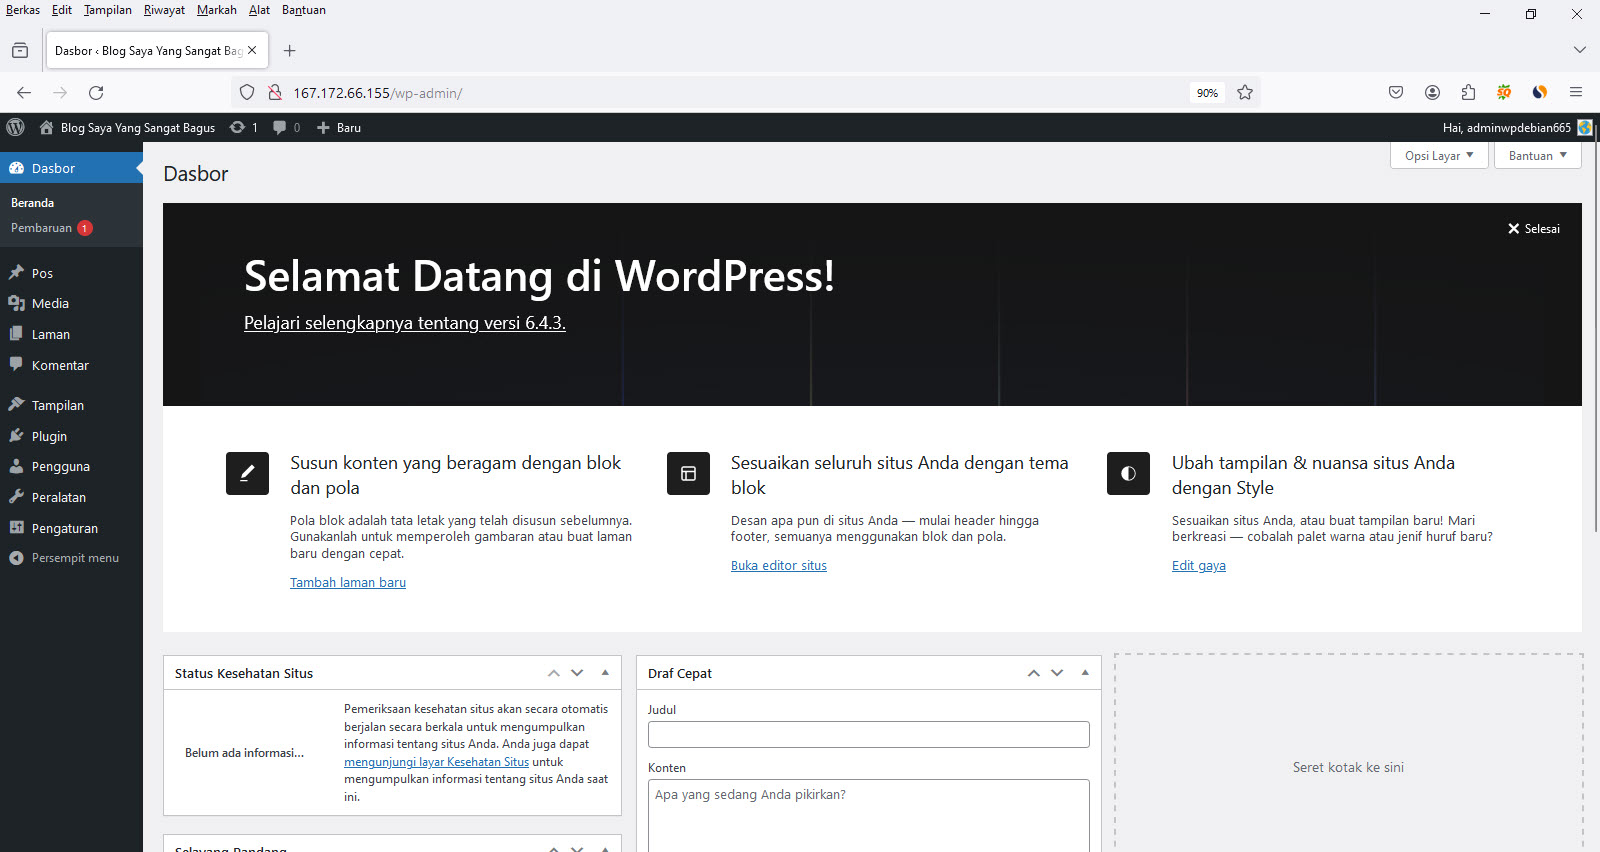
Task: Click into the Judul input field
Action: click(x=868, y=735)
